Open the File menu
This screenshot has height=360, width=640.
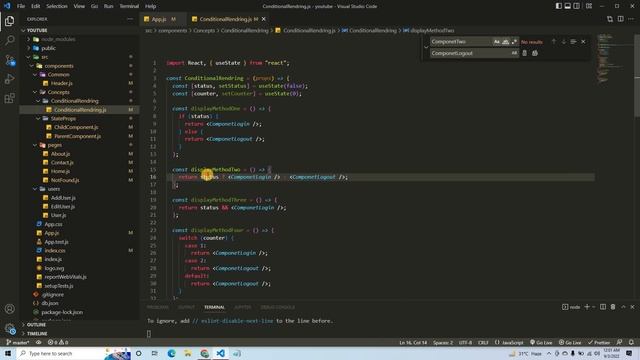(21, 6)
